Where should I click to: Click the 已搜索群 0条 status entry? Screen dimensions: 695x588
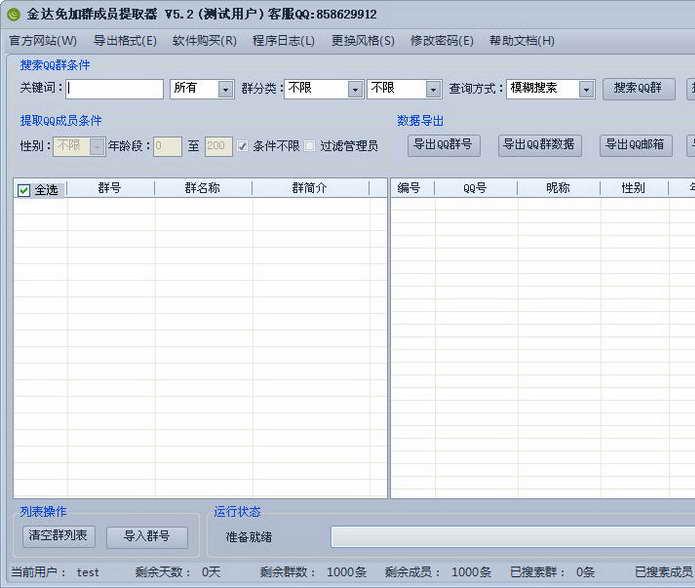552,572
